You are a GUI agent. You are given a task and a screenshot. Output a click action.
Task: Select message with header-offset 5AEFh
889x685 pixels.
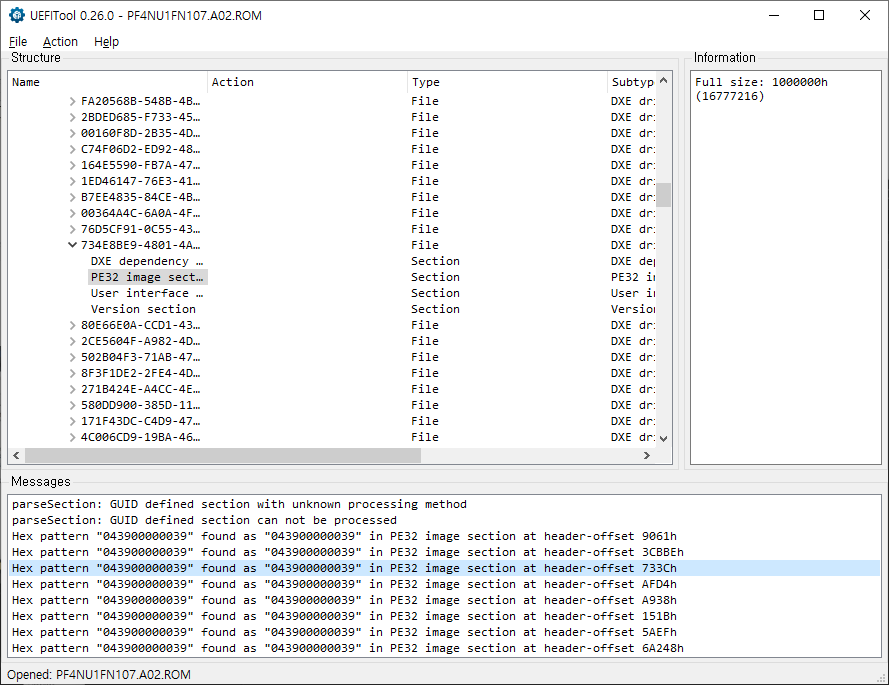coord(444,632)
